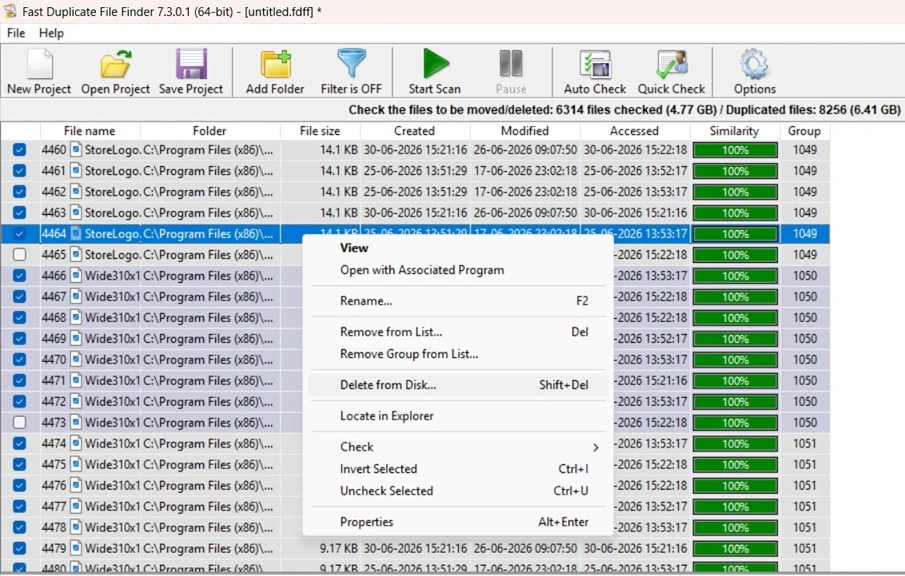
Task: Click file icon of row 4479
Action: (x=76, y=548)
